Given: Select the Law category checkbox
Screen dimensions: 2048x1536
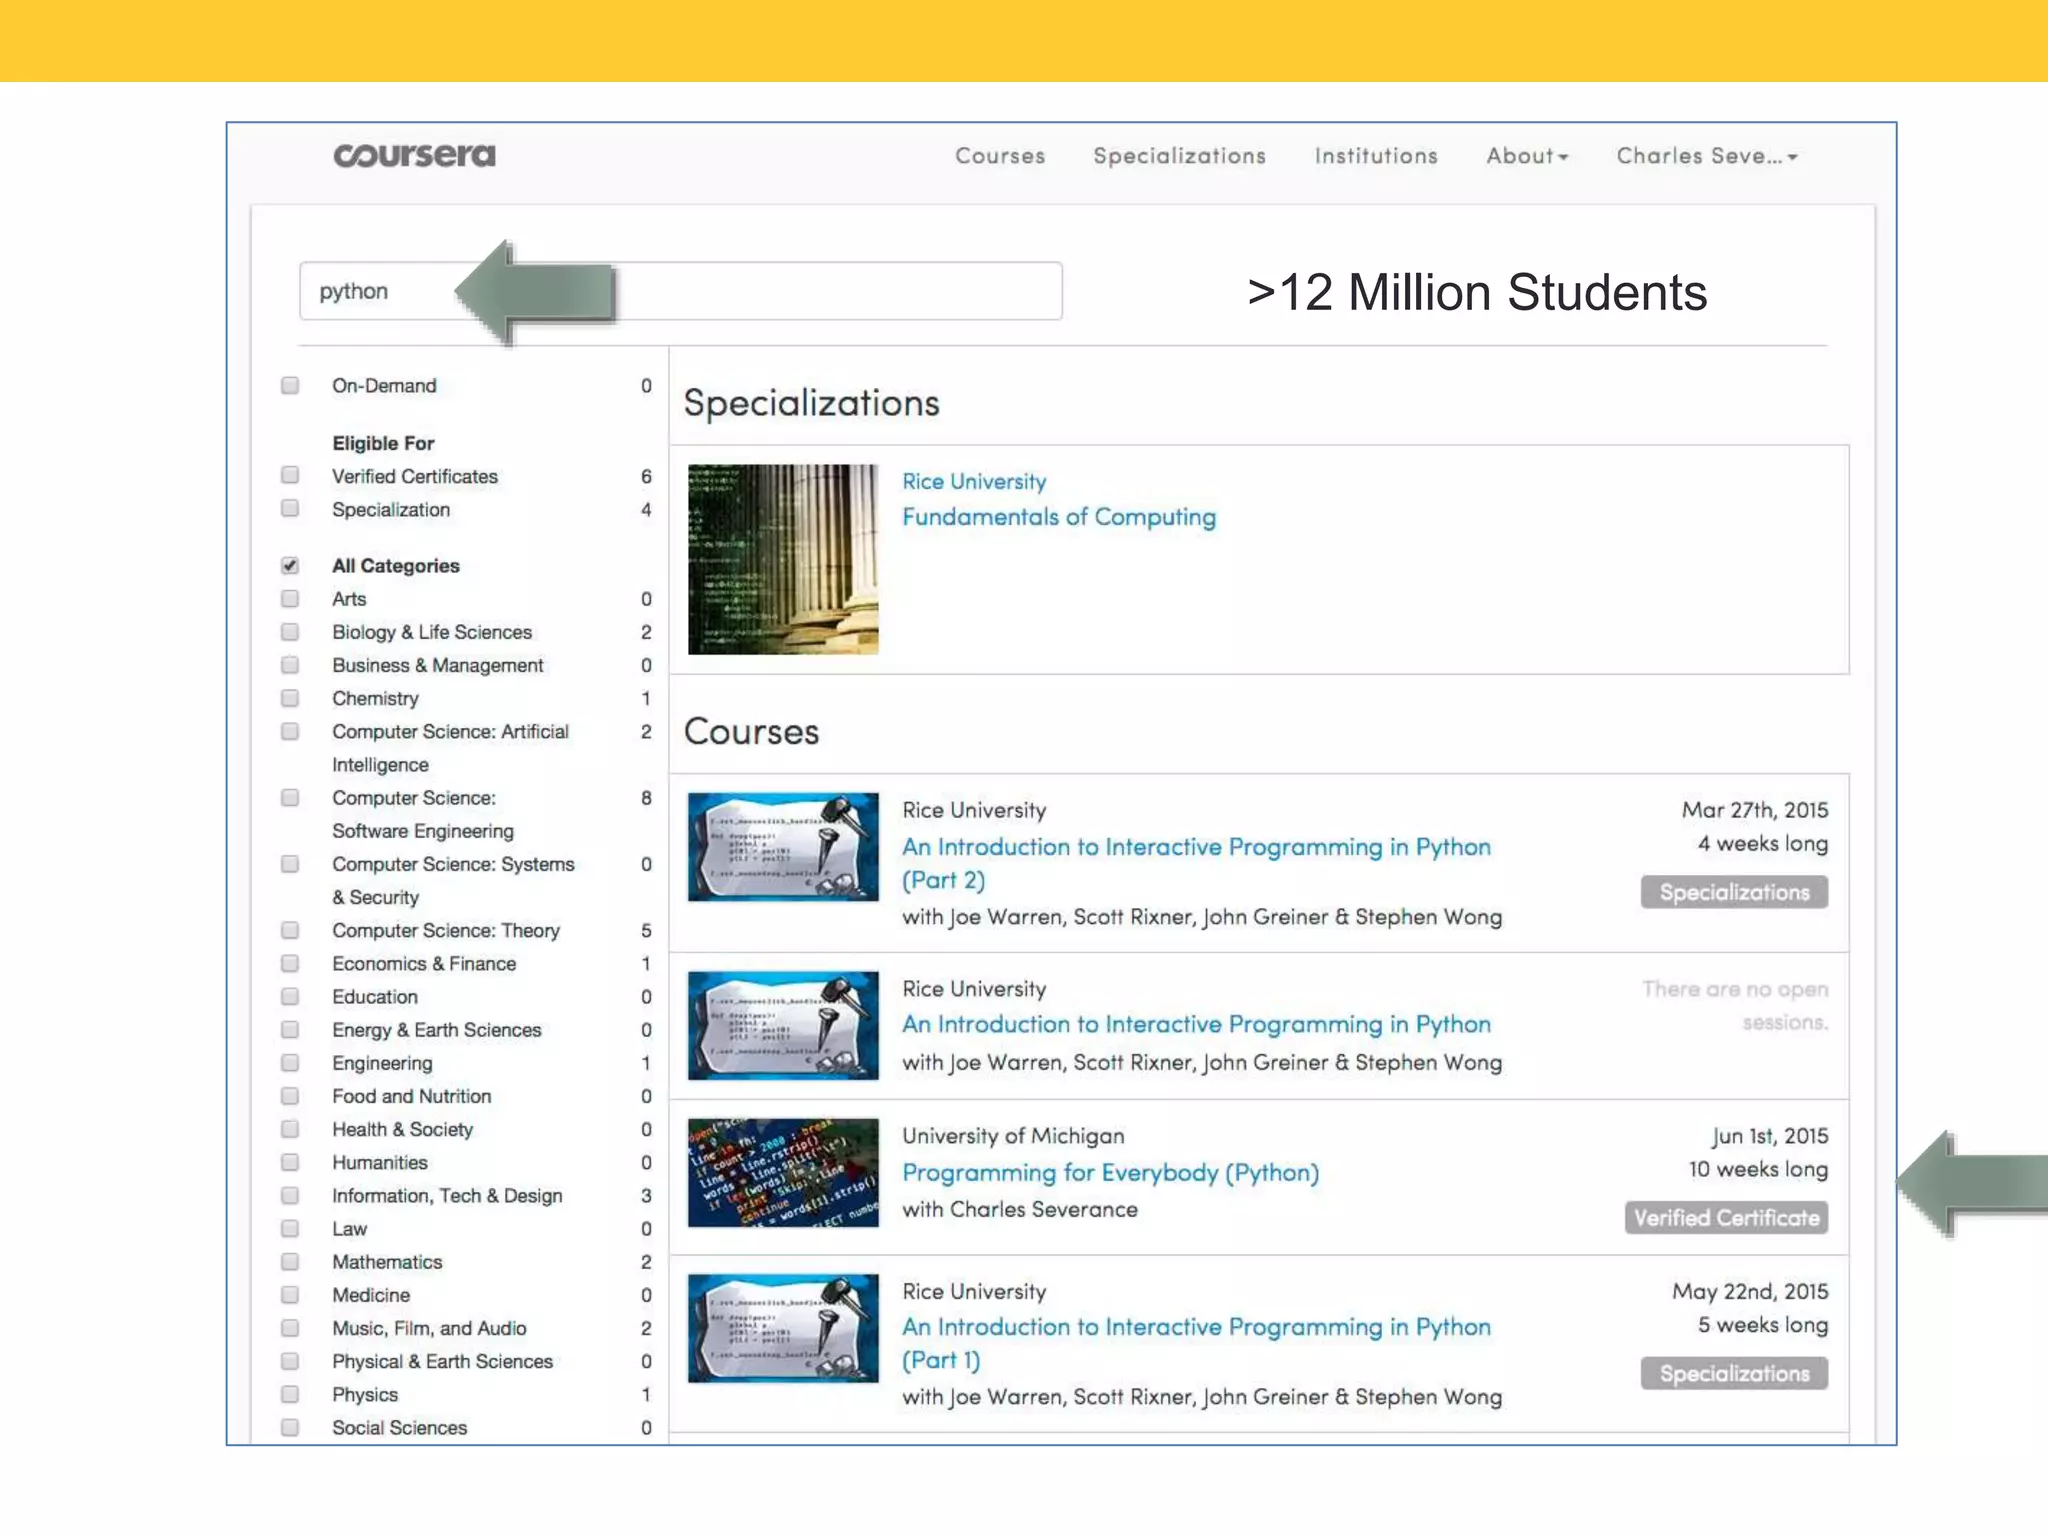Looking at the screenshot, I should click(290, 1229).
